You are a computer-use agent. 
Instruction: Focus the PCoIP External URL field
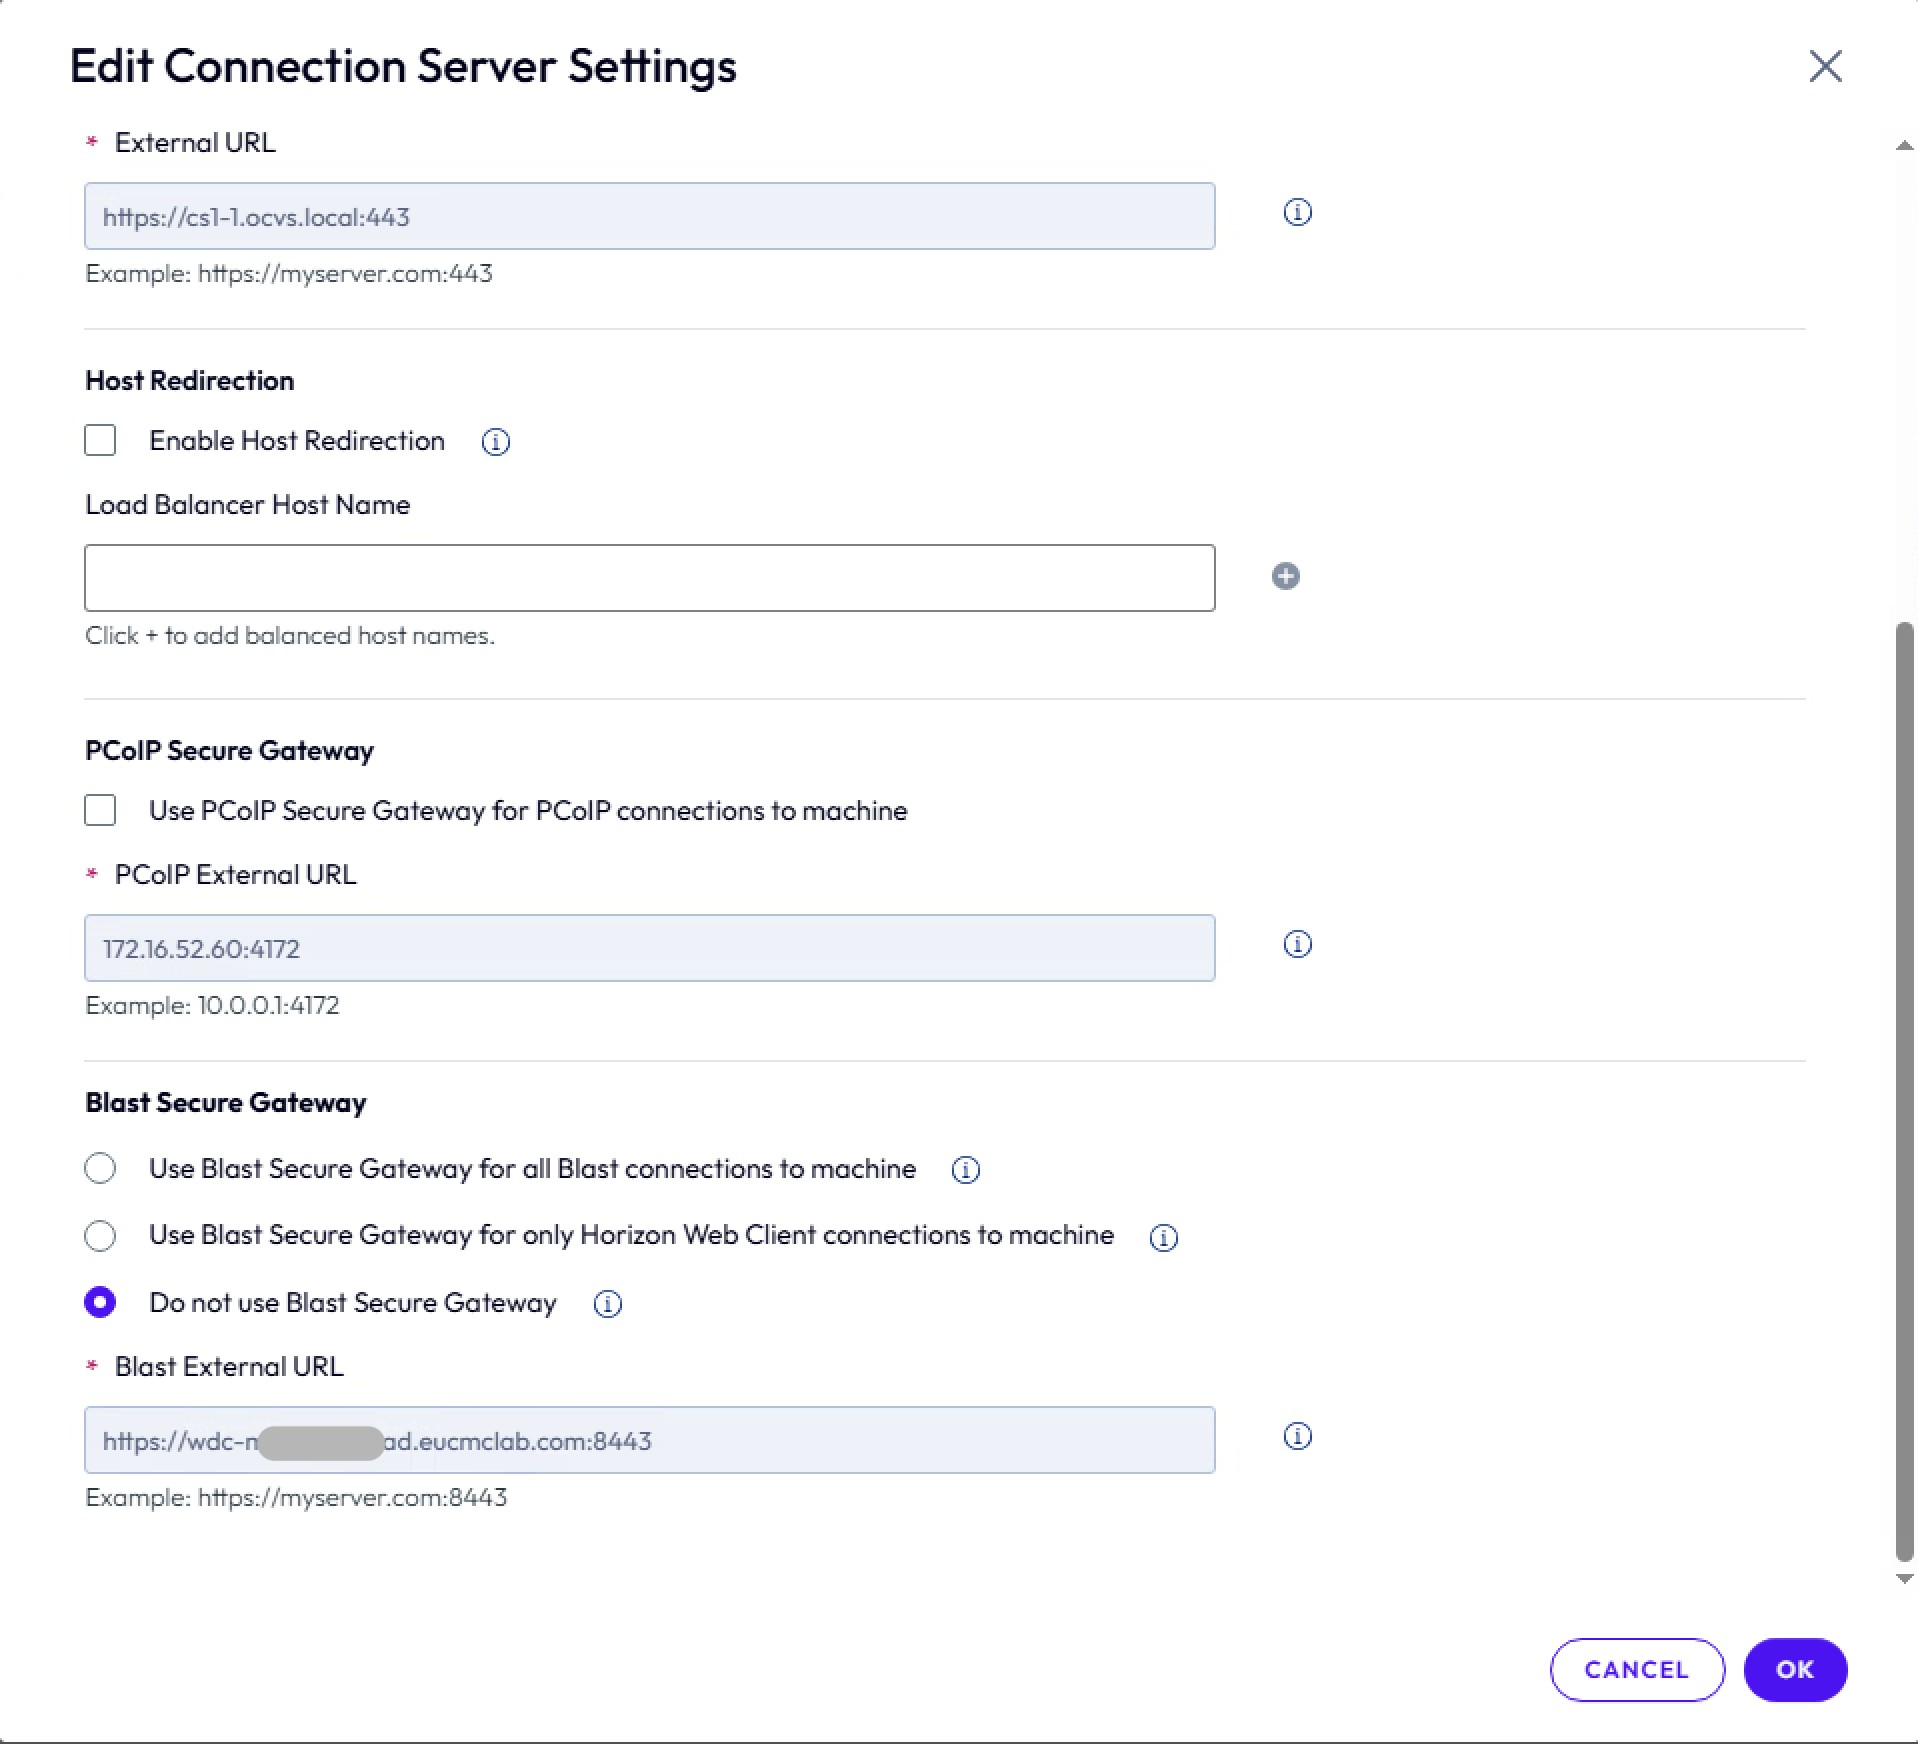tap(649, 948)
